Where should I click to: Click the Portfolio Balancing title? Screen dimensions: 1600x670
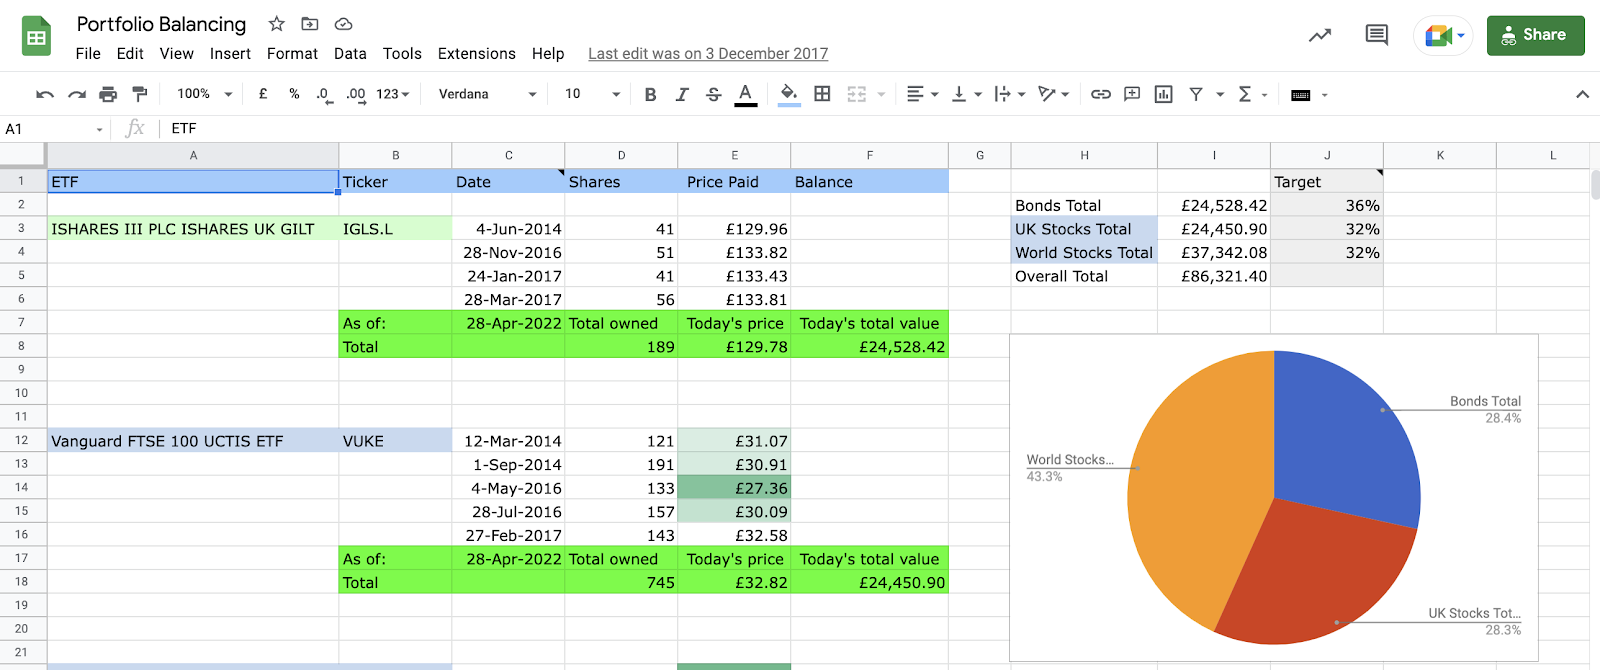[161, 24]
